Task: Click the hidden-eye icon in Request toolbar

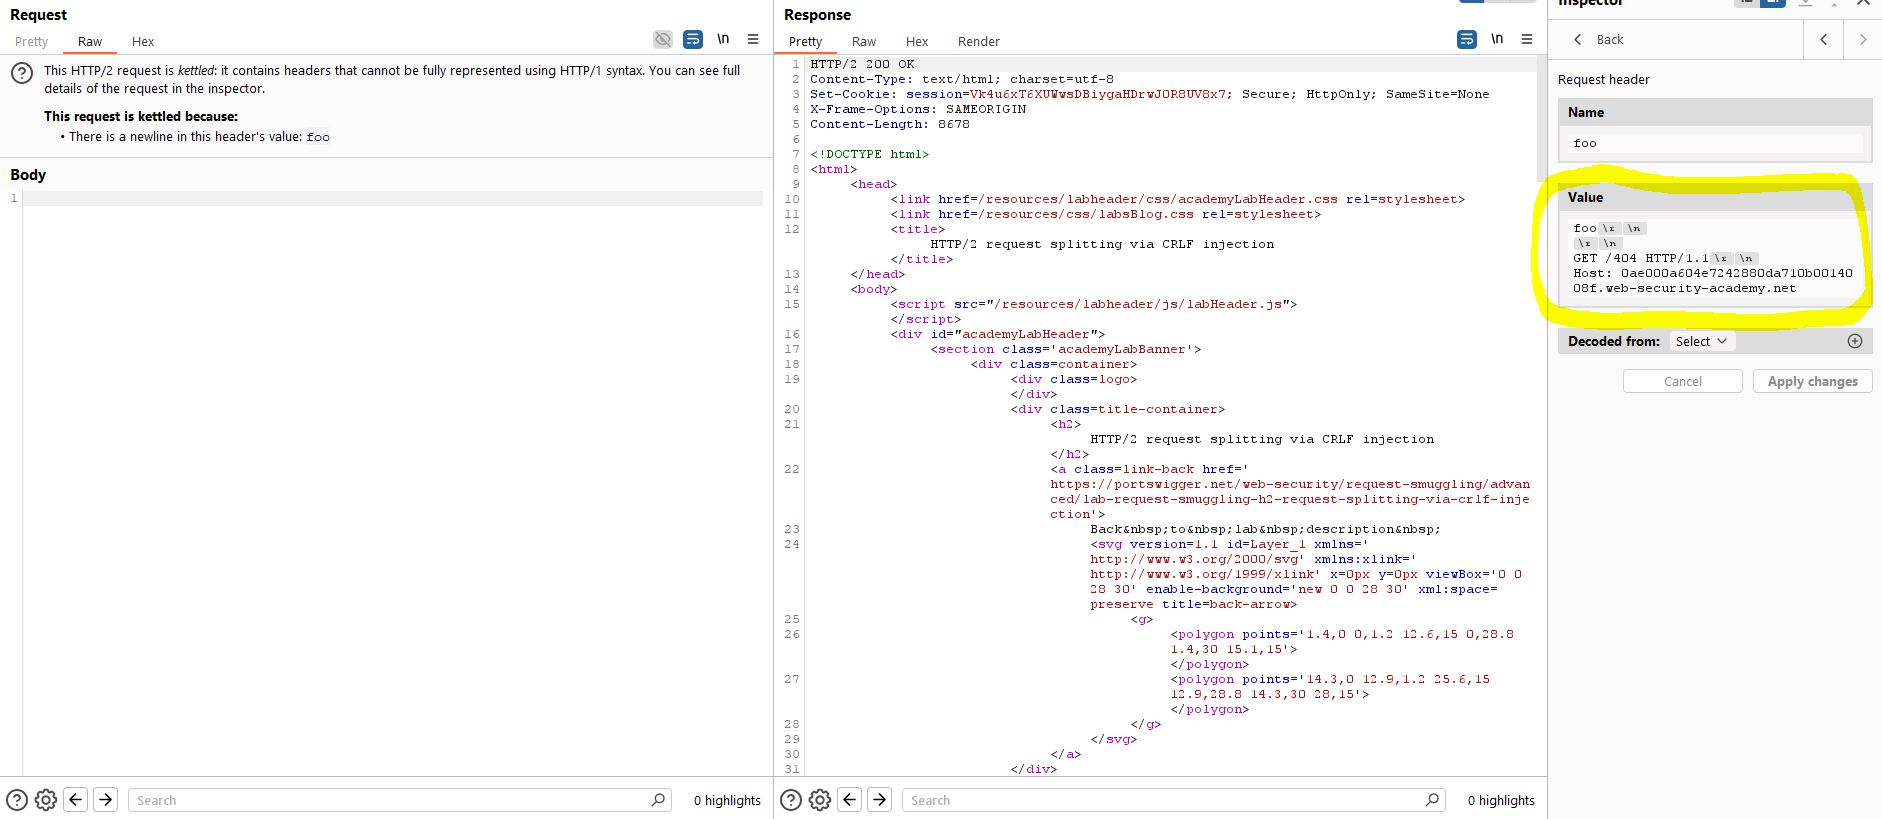Action: tap(662, 40)
